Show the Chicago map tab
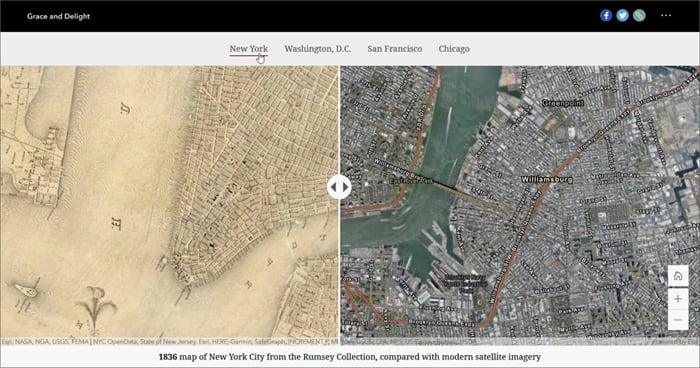Screen dimensions: 700x368 pyautogui.click(x=454, y=49)
